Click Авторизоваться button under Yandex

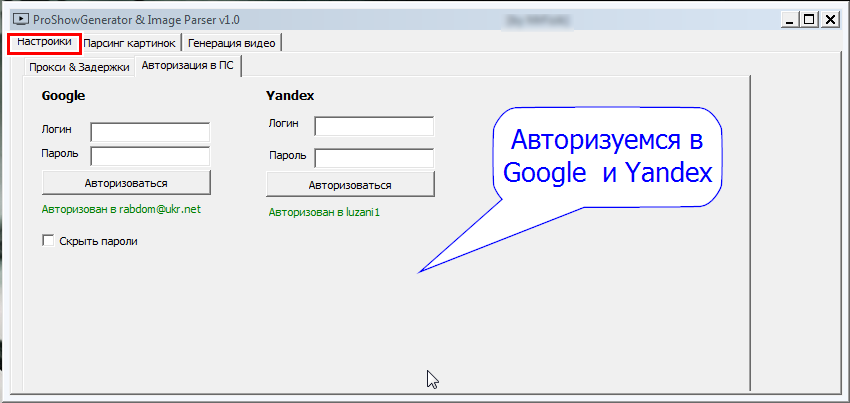[x=350, y=185]
